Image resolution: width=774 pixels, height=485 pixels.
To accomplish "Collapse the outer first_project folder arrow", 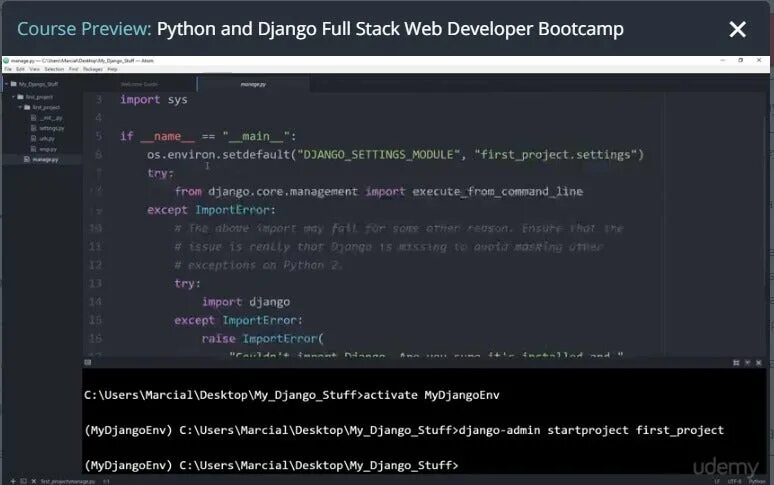I will [x=13, y=97].
